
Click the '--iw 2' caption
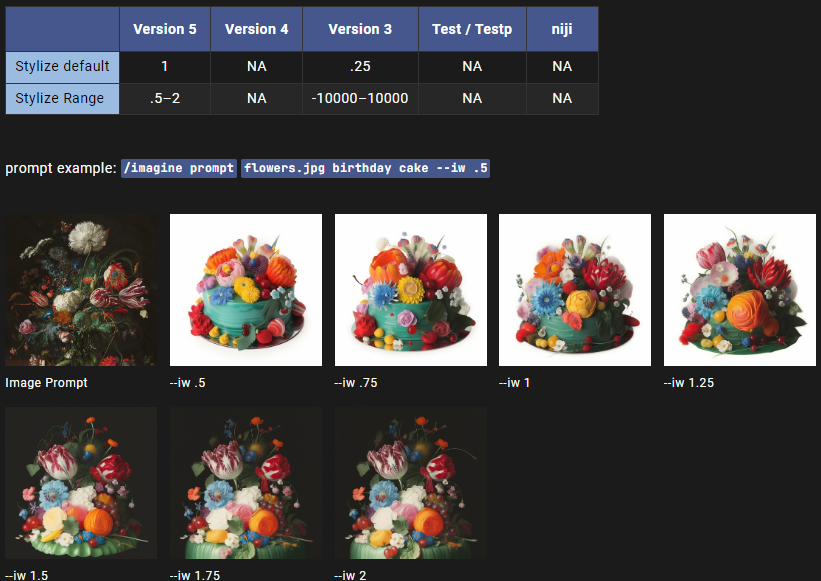point(350,575)
